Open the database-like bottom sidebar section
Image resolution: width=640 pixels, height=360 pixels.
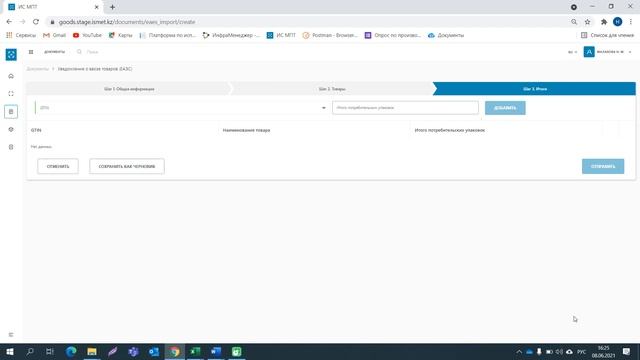point(11,147)
